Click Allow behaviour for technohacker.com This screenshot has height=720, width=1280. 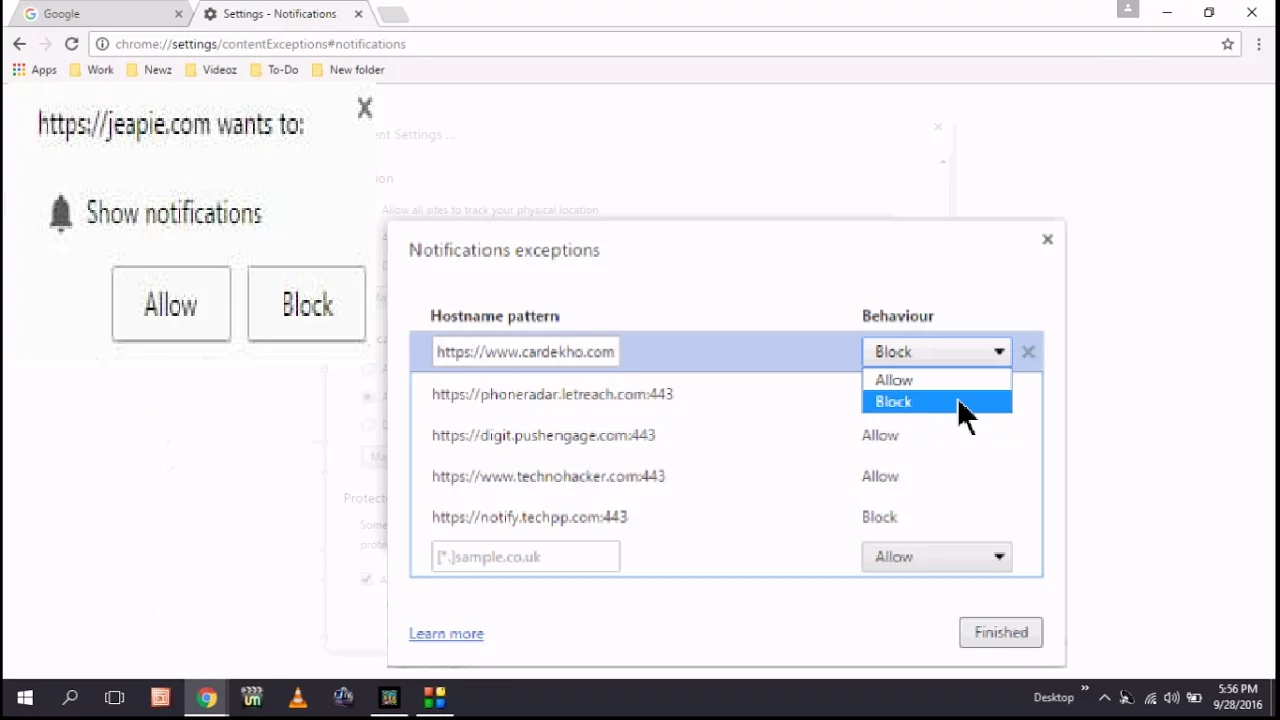(880, 476)
